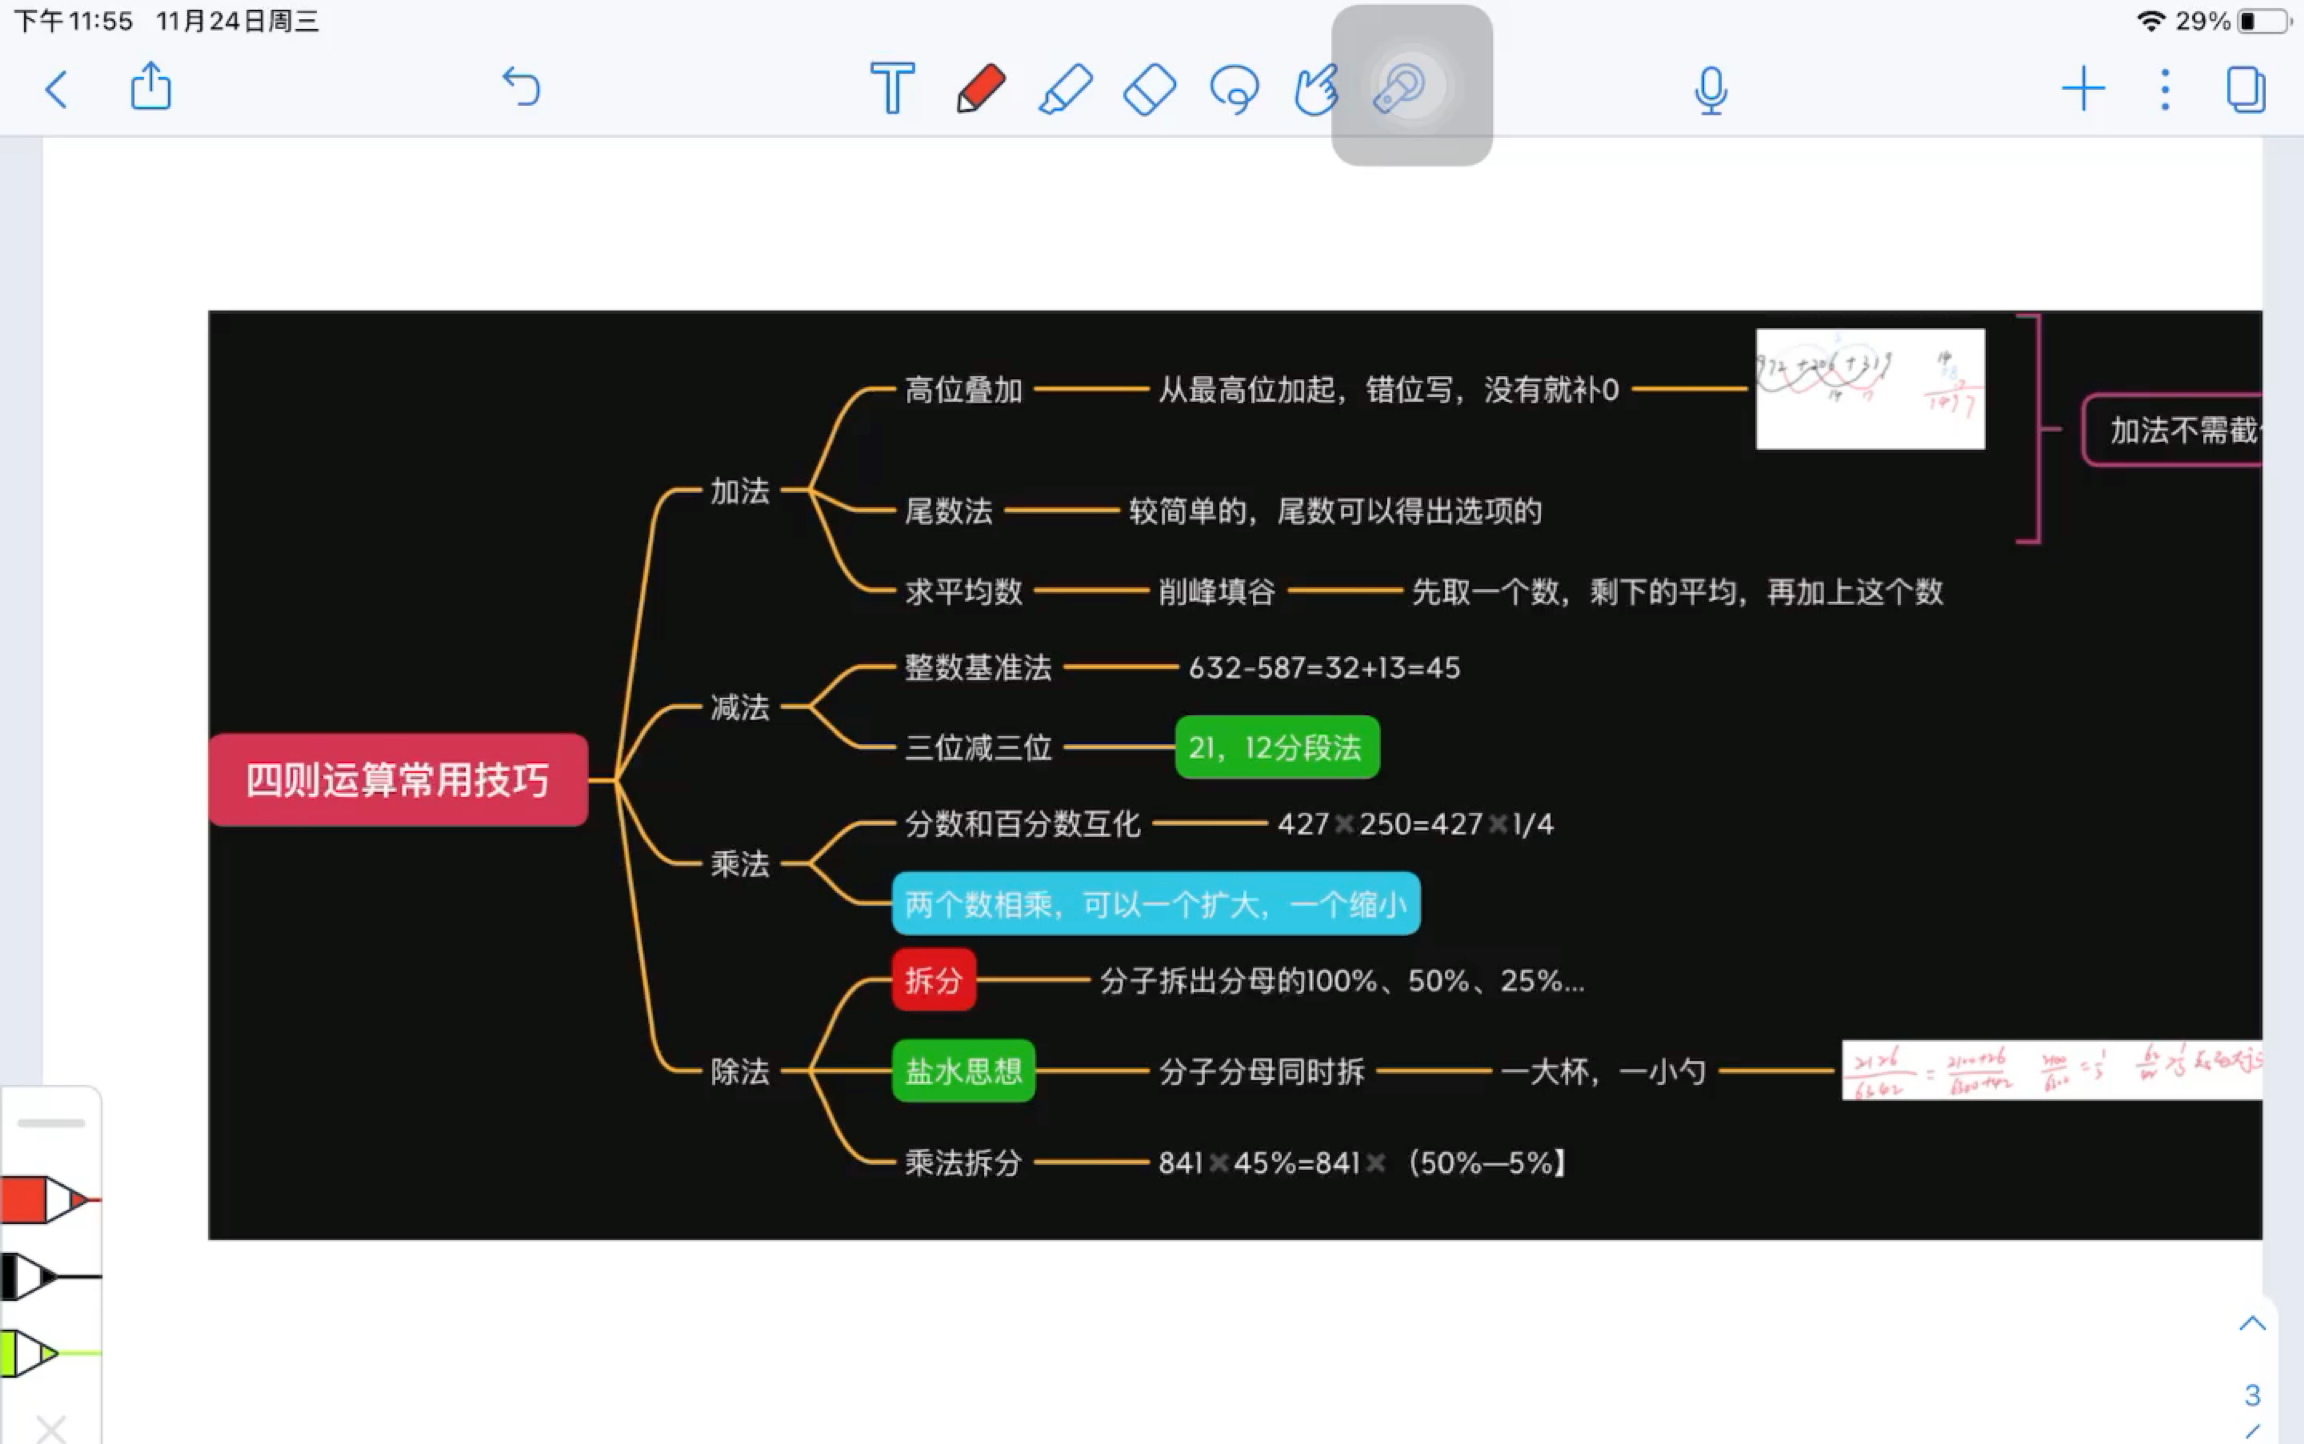2304x1444 pixels.
Task: Close the pen preset palette
Action: tap(50, 1428)
